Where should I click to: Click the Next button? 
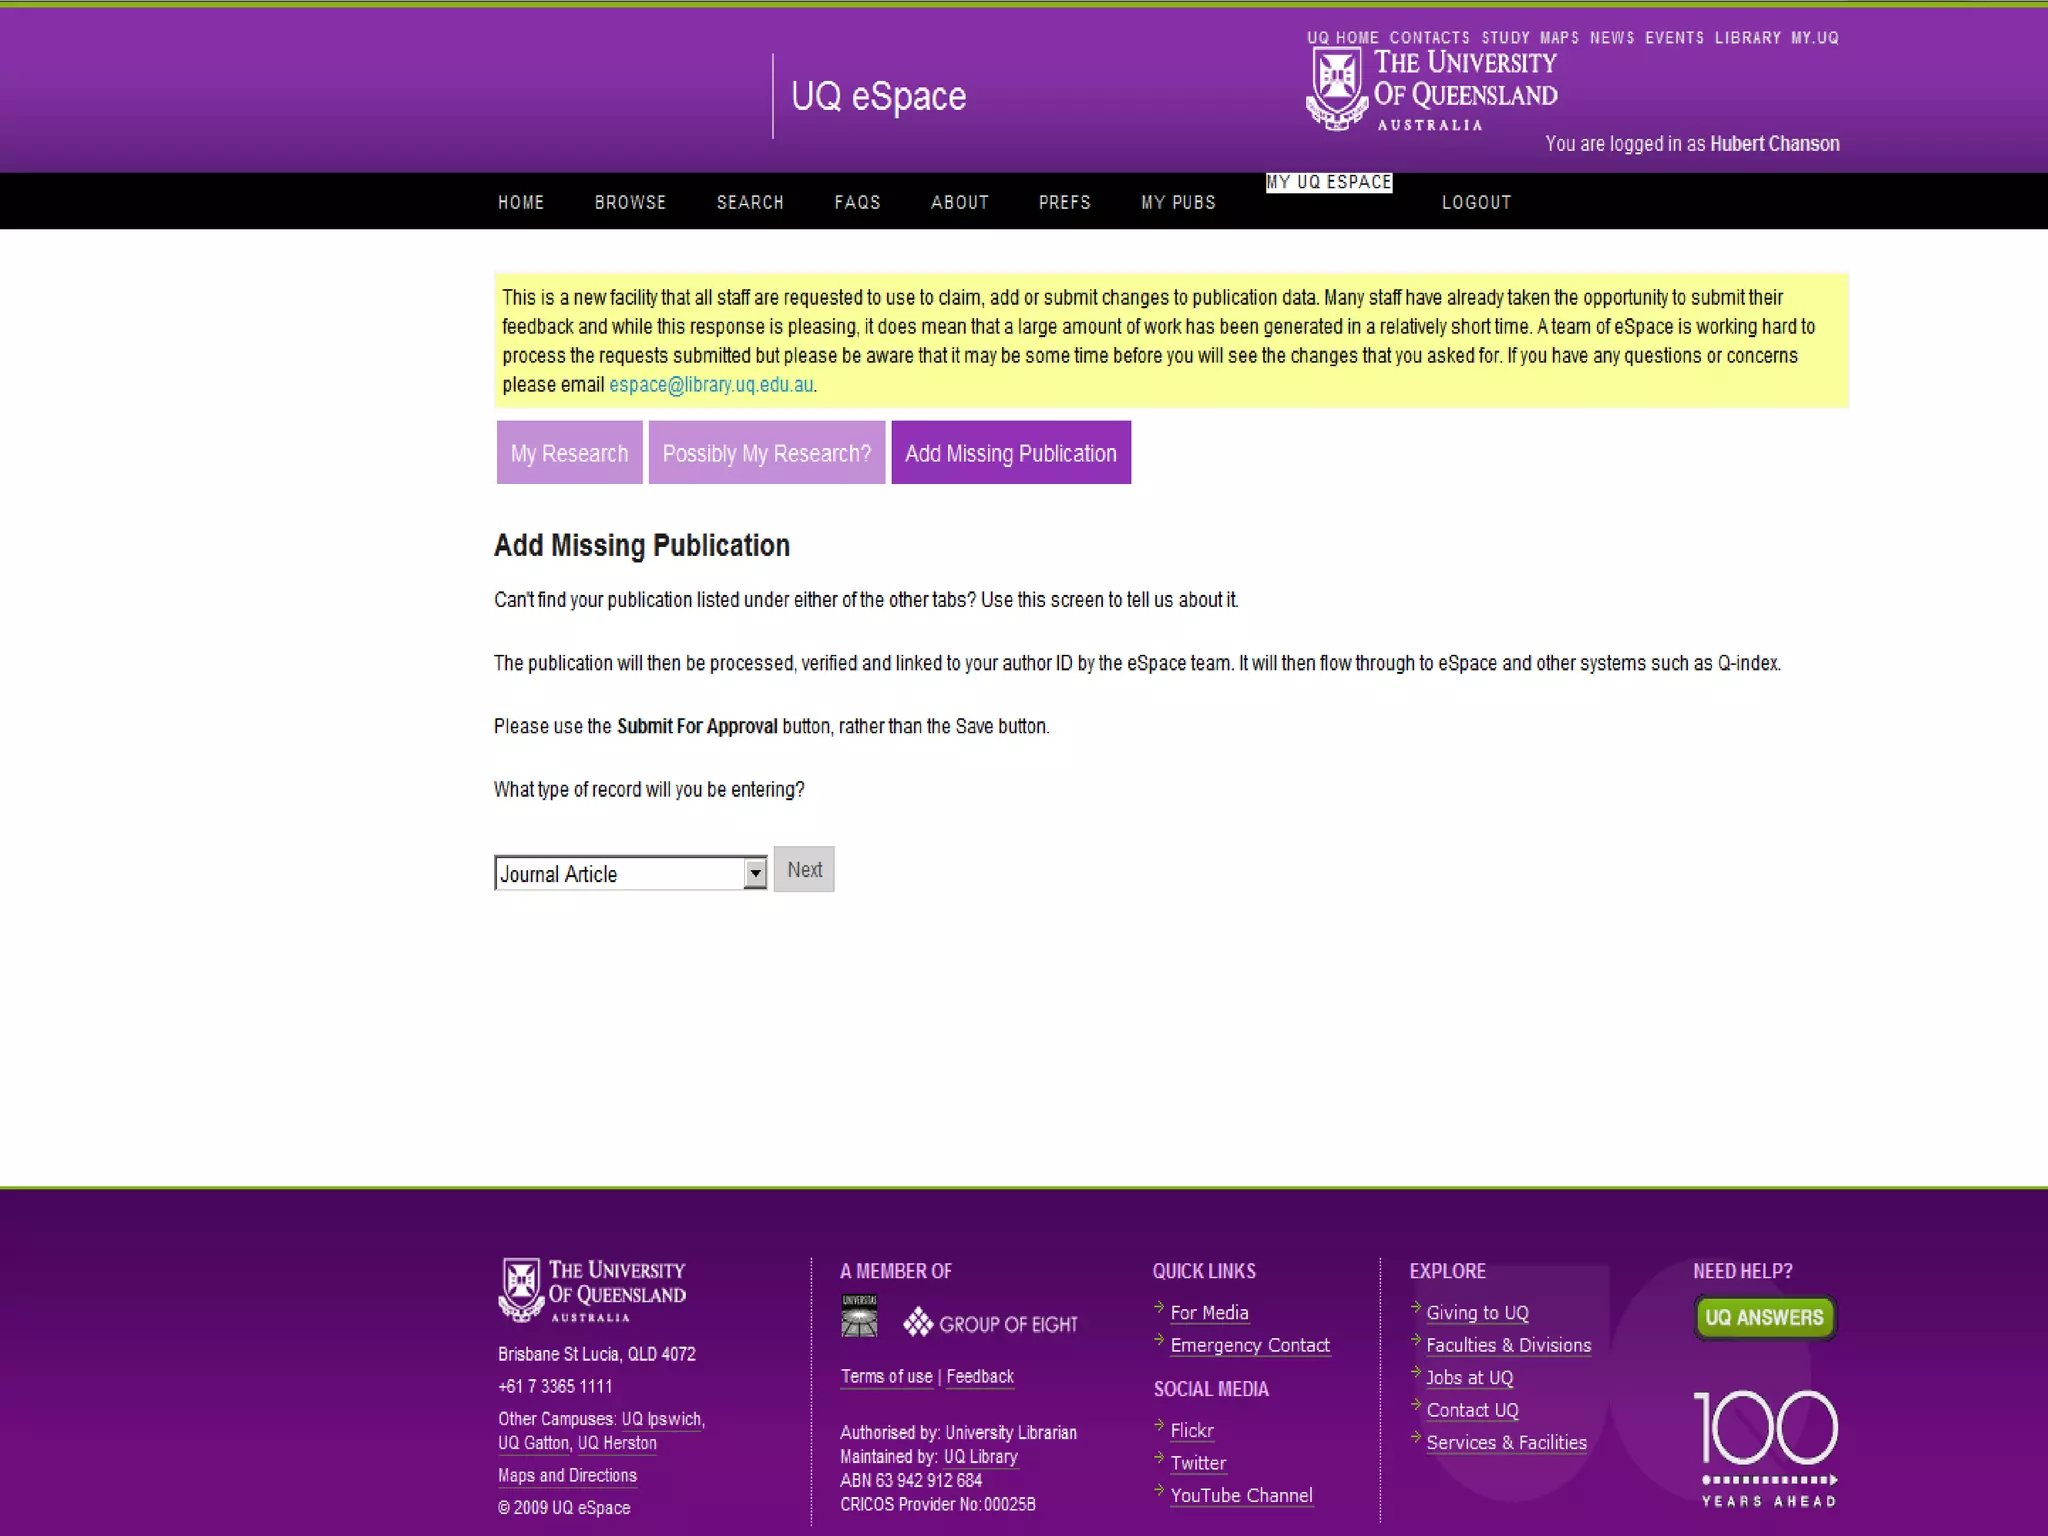point(804,870)
